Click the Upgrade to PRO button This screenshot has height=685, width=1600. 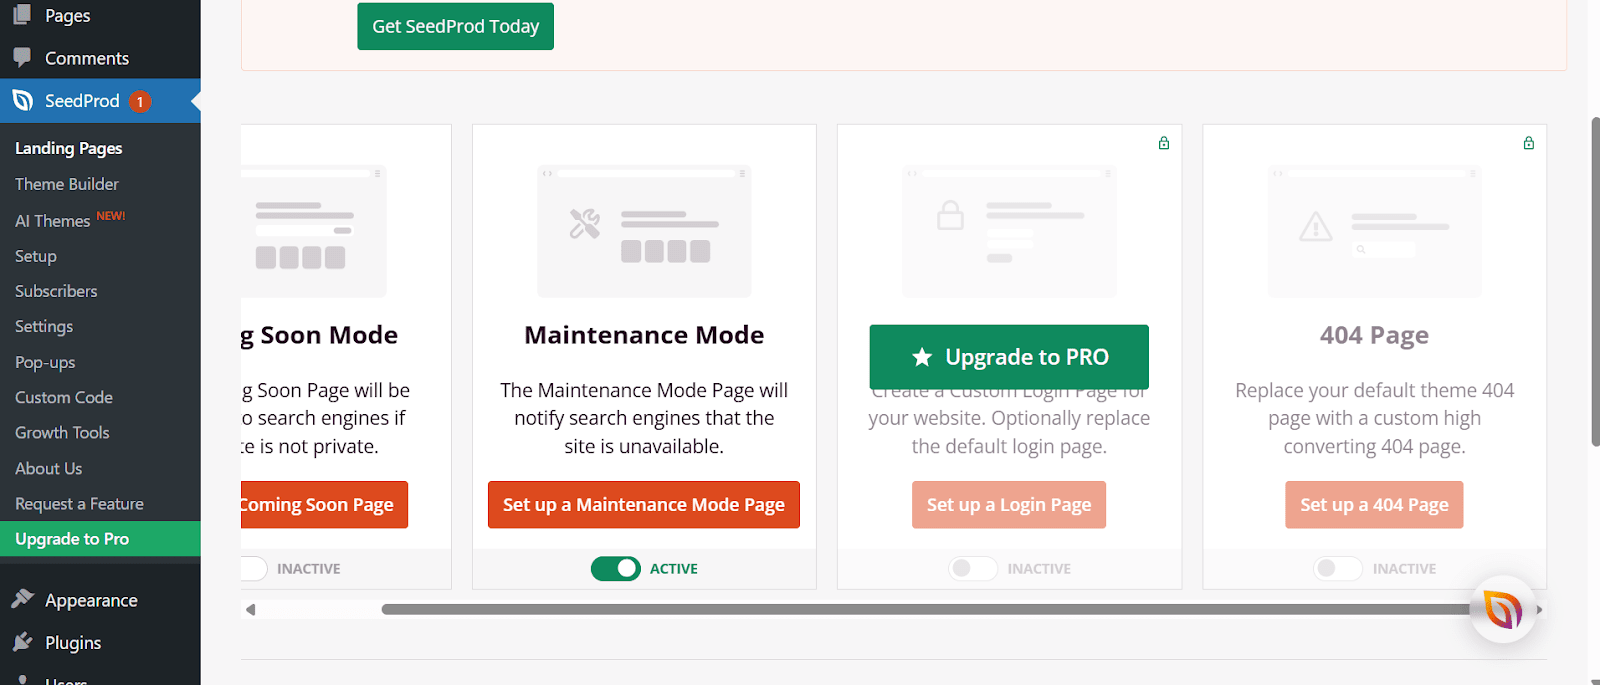[1009, 357]
